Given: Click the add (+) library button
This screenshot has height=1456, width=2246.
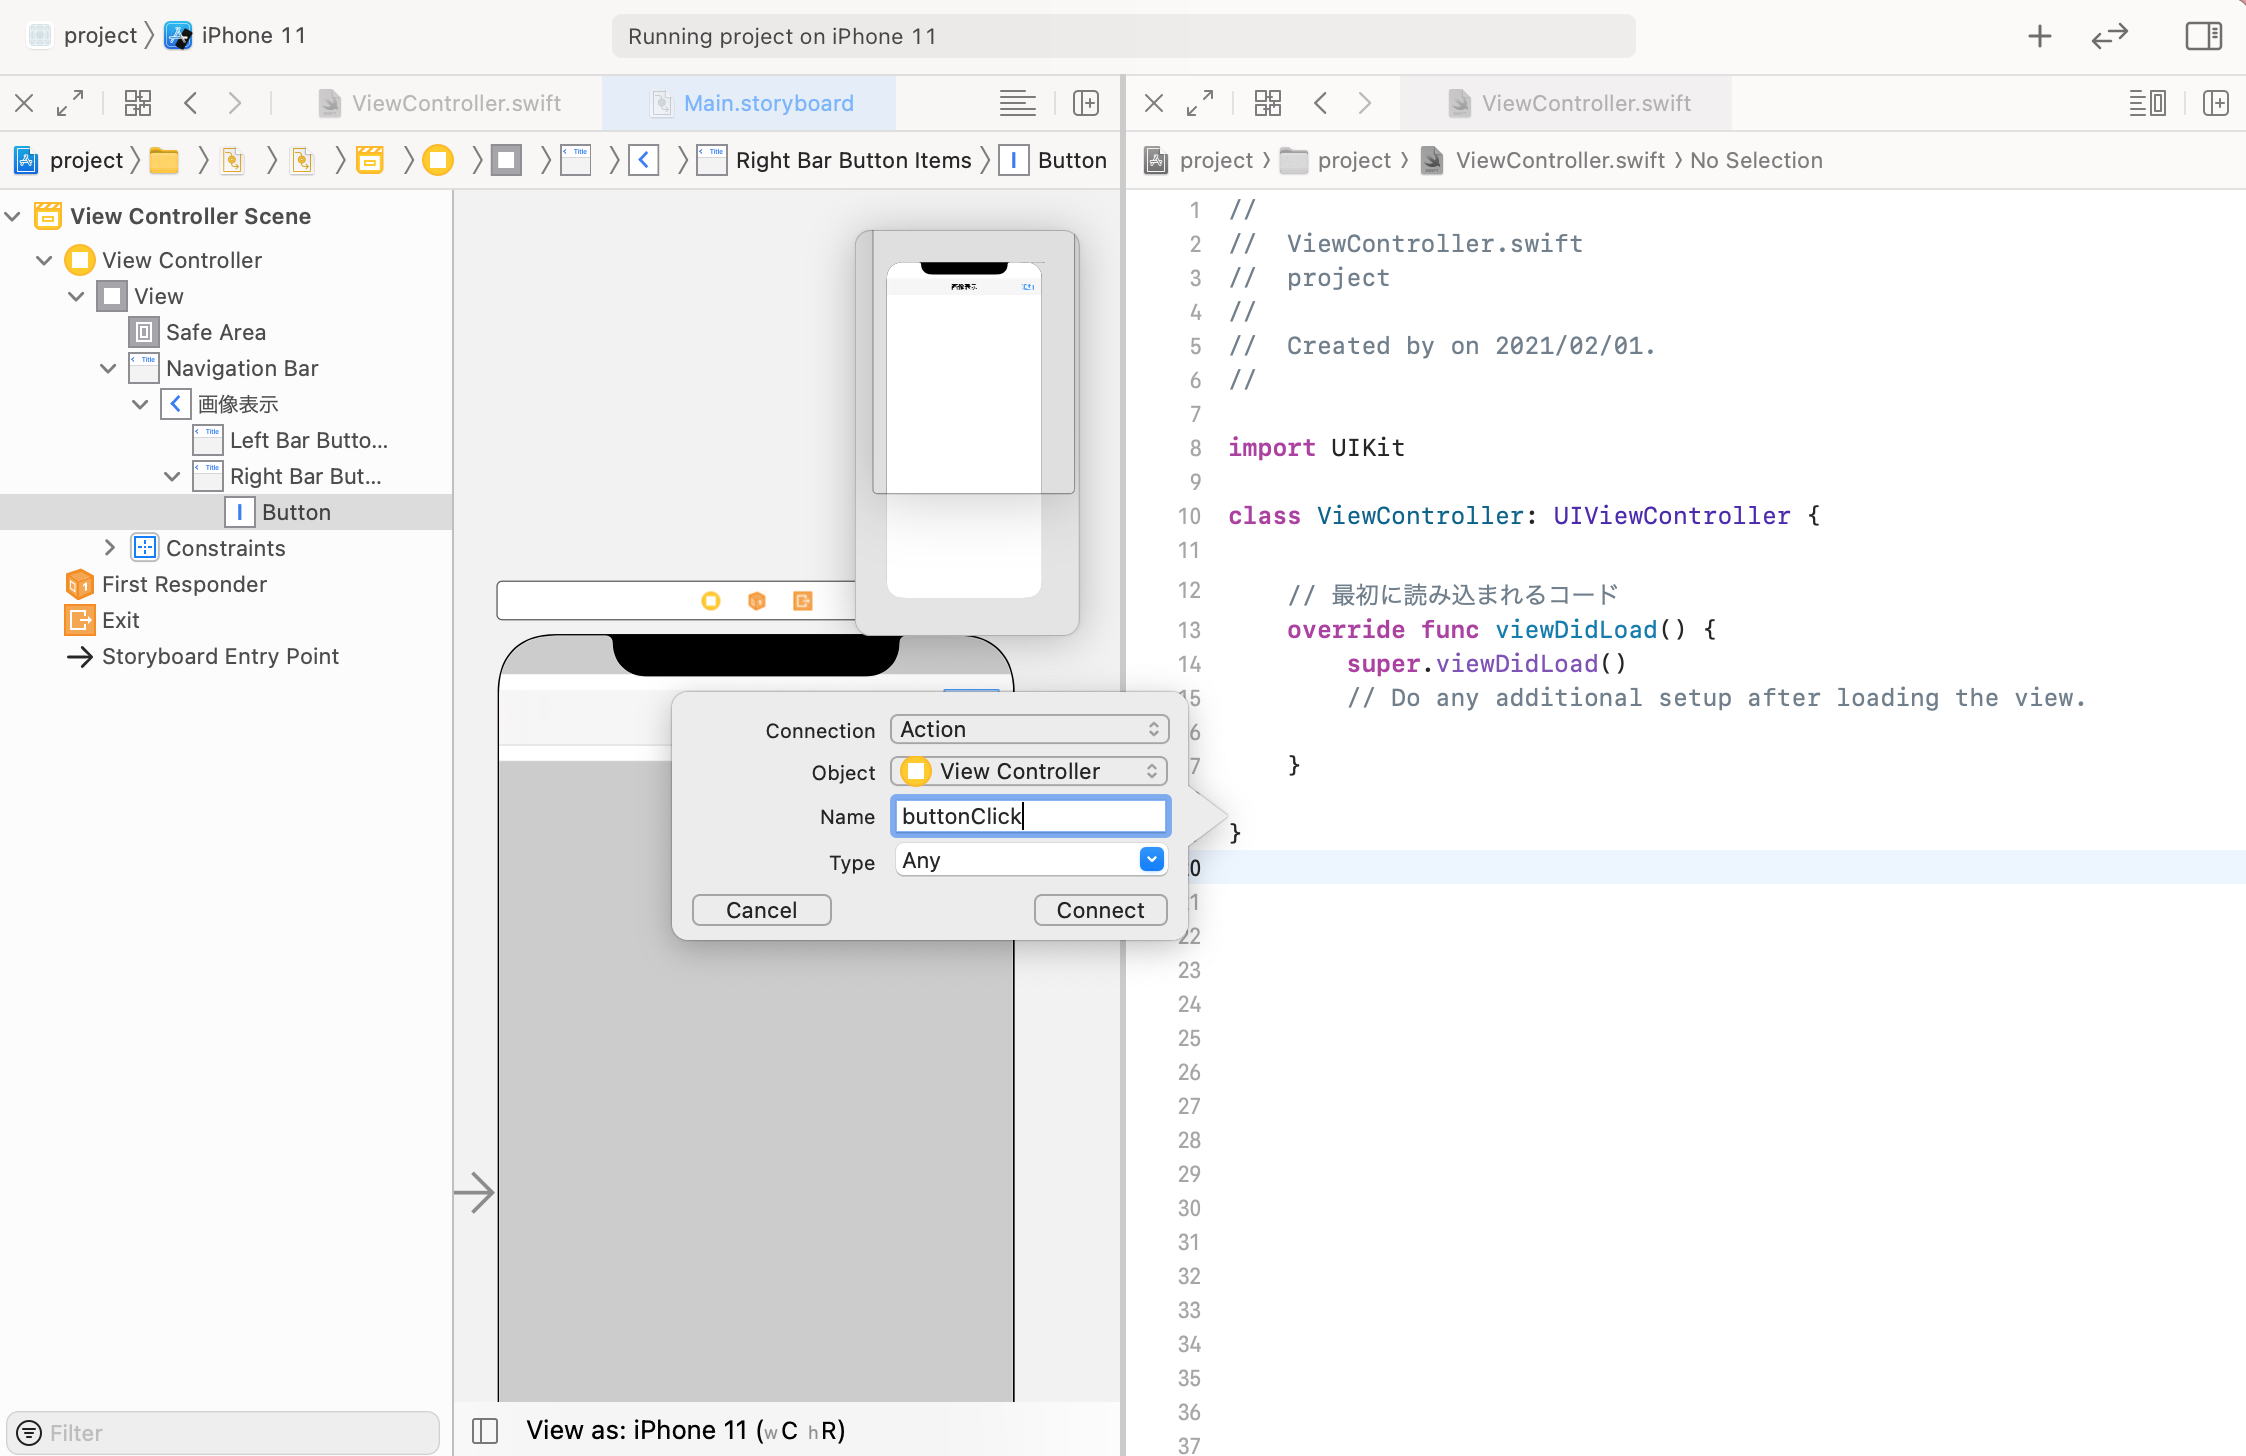Looking at the screenshot, I should click(x=2039, y=37).
